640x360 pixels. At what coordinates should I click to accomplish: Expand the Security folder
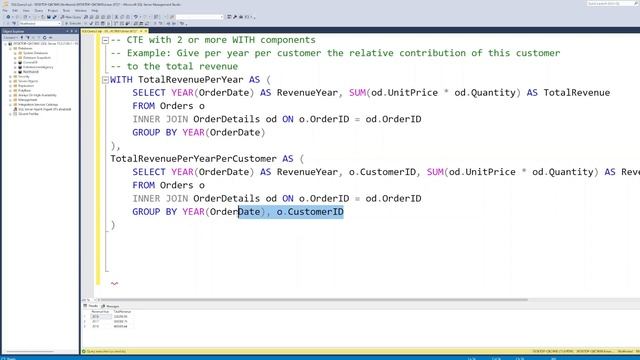10,76
